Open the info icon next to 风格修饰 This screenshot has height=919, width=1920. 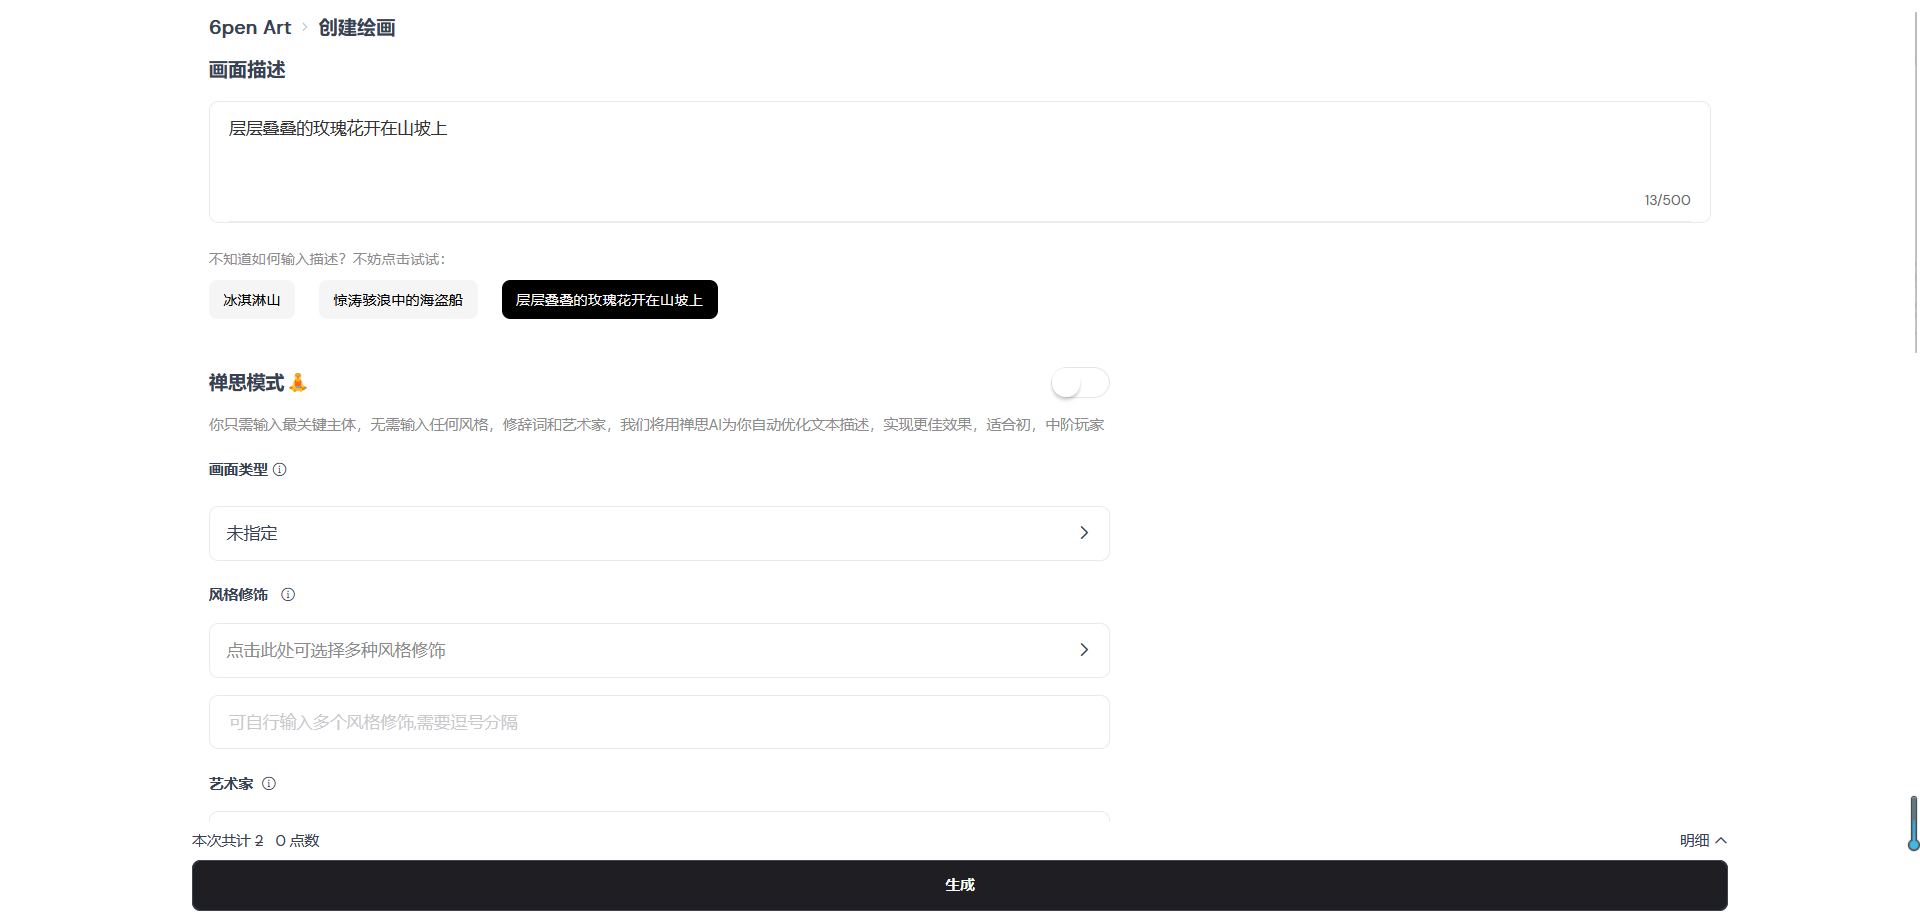point(288,594)
